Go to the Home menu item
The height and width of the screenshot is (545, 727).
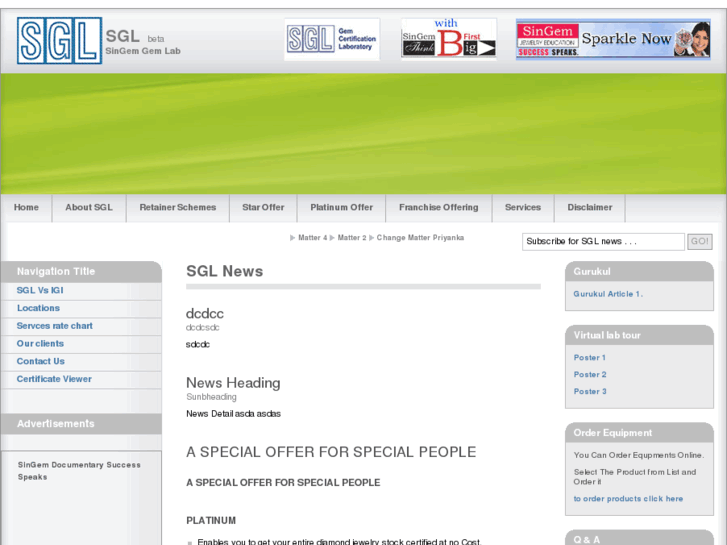pos(26,207)
